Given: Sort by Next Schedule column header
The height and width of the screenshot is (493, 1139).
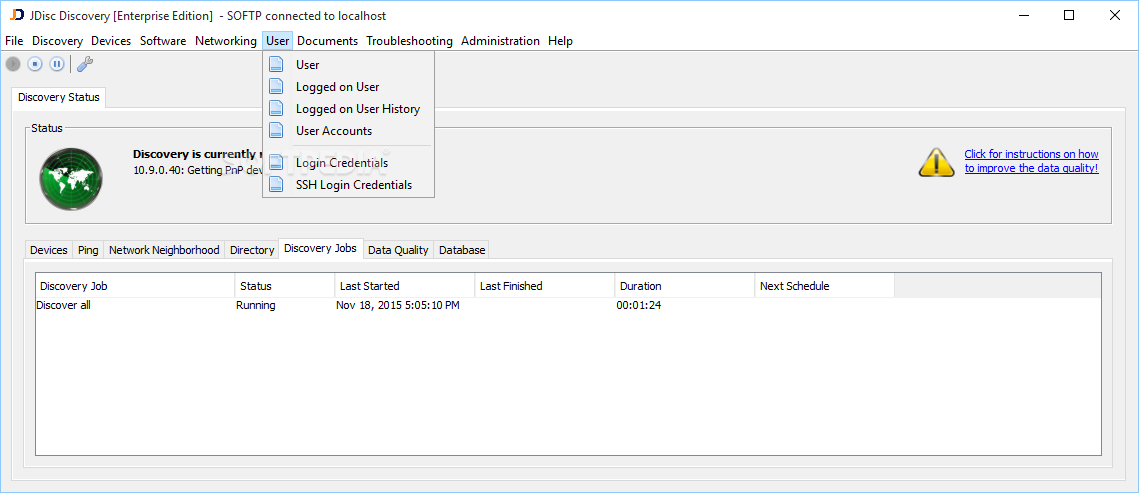Looking at the screenshot, I should [x=824, y=286].
